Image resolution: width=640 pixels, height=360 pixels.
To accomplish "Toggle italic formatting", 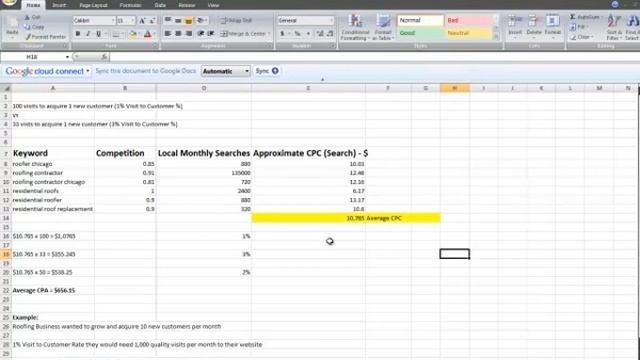I will point(88,34).
